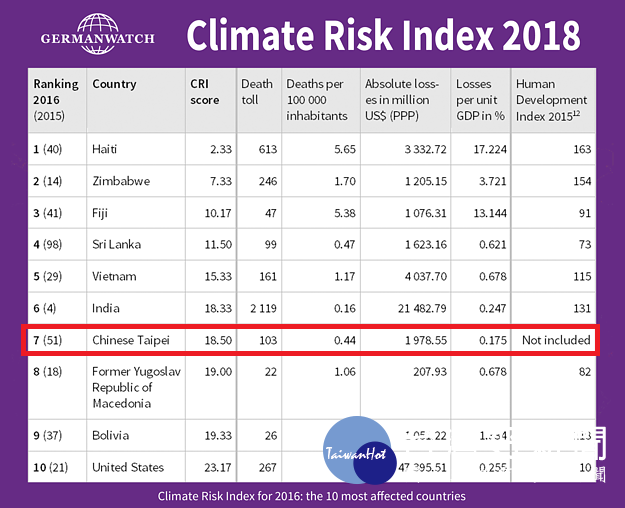The height and width of the screenshot is (508, 625).
Task: Click Haiti's HDI value '163'
Action: 582,150
